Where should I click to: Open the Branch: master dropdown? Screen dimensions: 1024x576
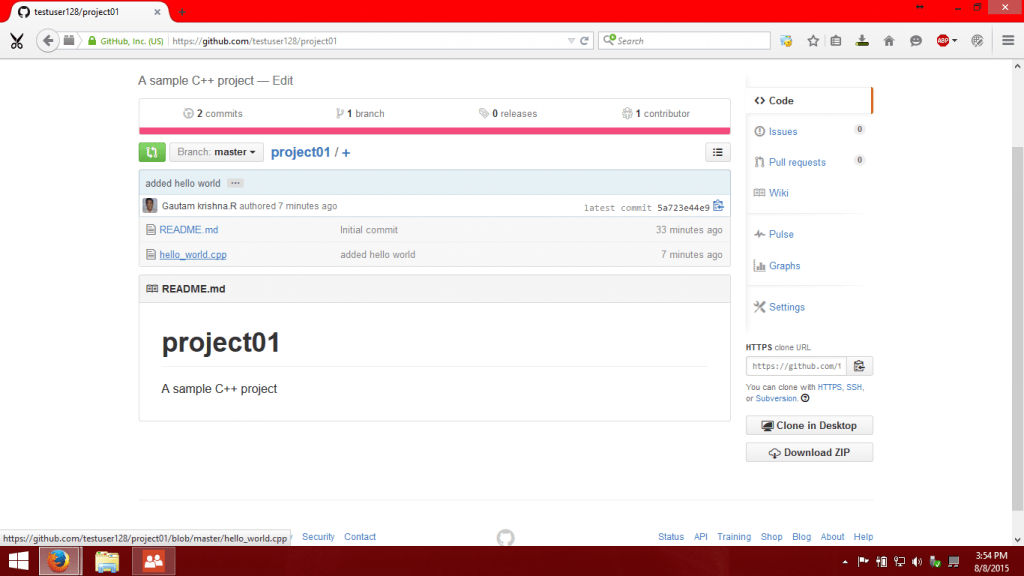point(216,152)
